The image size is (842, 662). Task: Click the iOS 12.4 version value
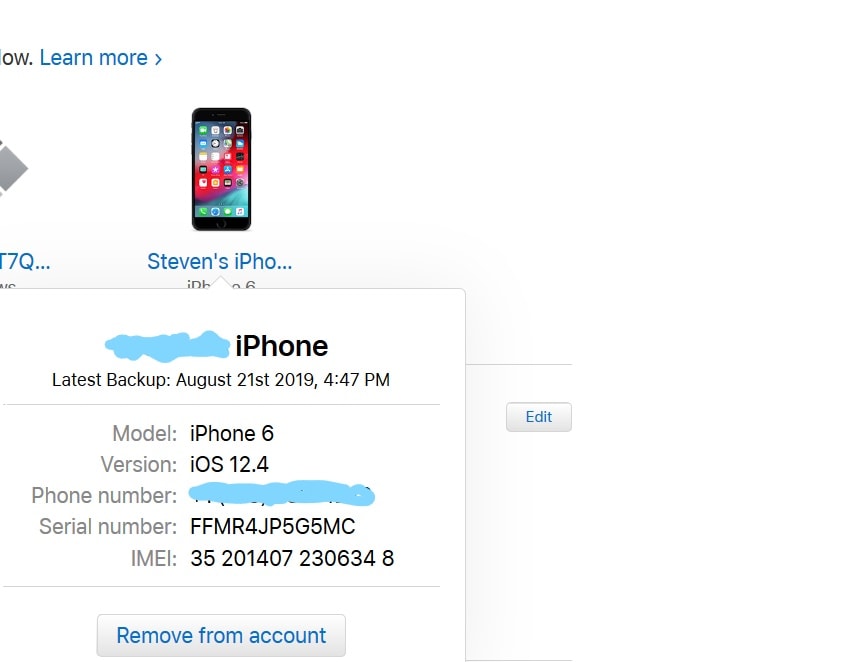tap(229, 464)
